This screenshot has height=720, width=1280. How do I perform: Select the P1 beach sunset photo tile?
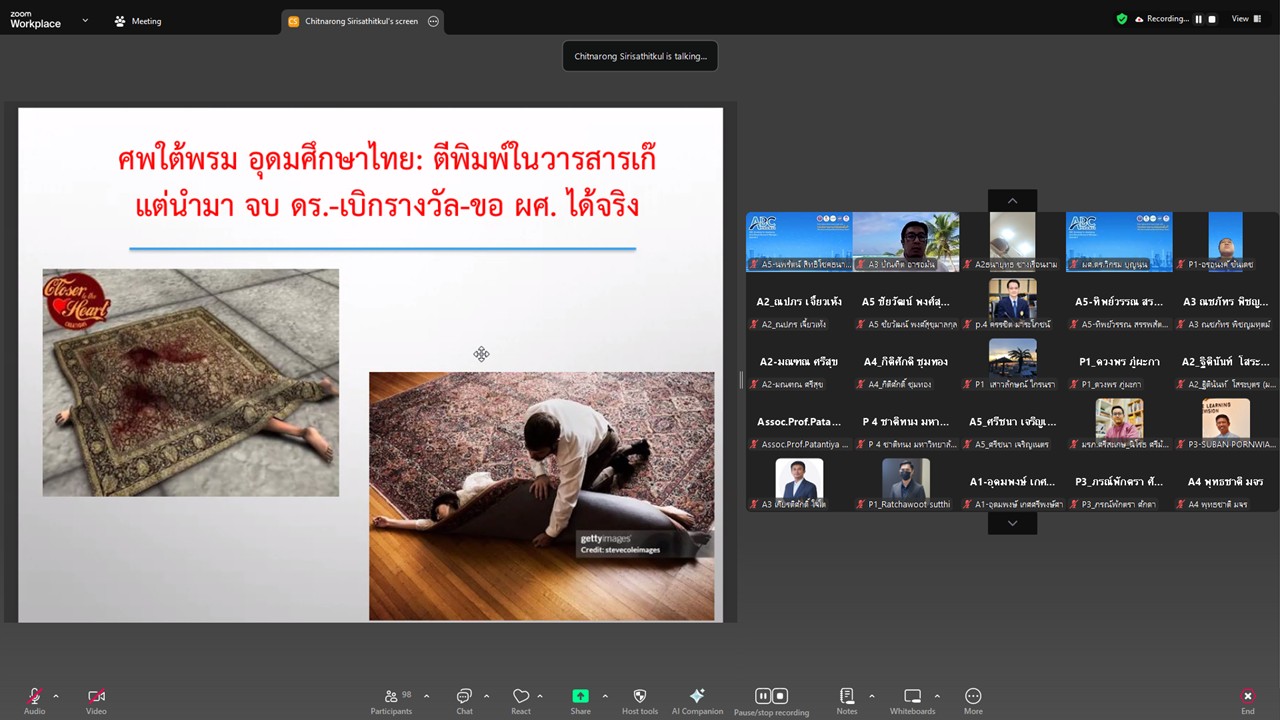tap(1012, 363)
